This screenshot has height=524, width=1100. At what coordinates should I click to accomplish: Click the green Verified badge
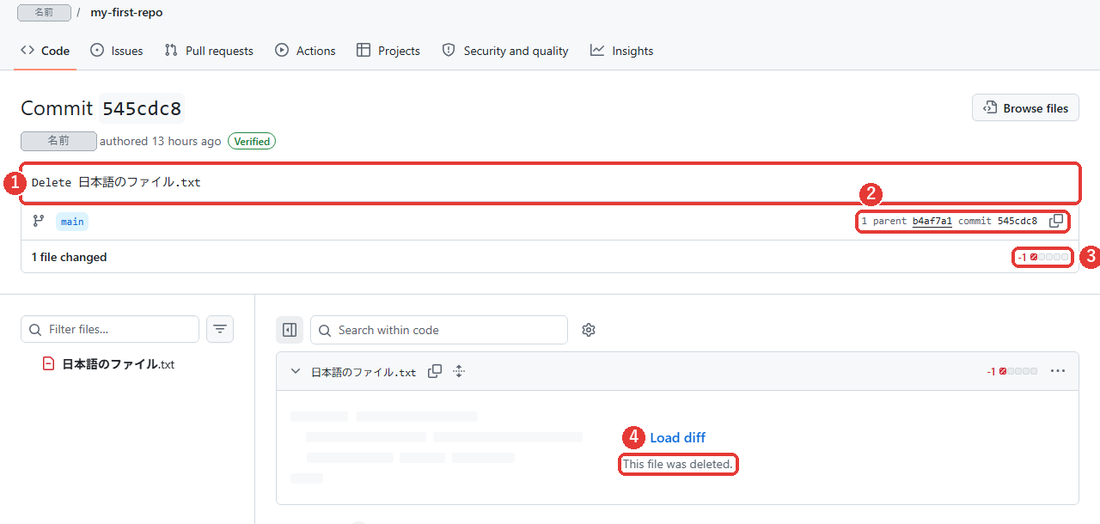252,141
